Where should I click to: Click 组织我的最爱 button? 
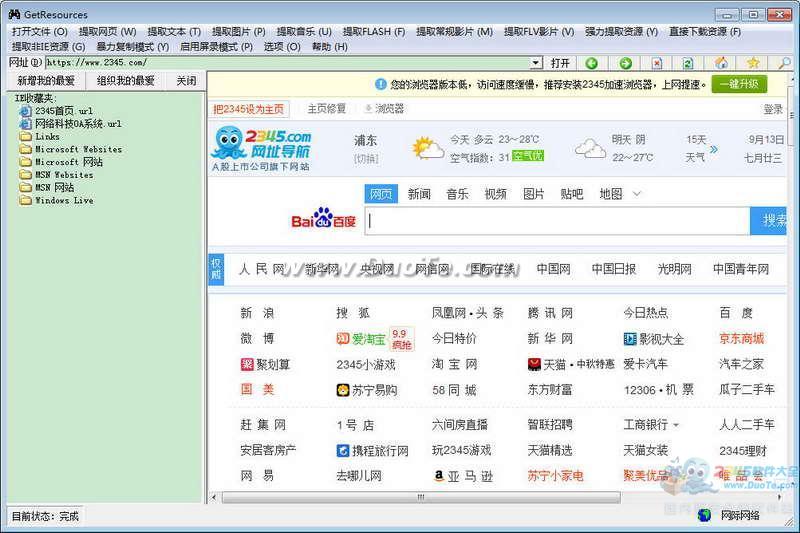[126, 81]
